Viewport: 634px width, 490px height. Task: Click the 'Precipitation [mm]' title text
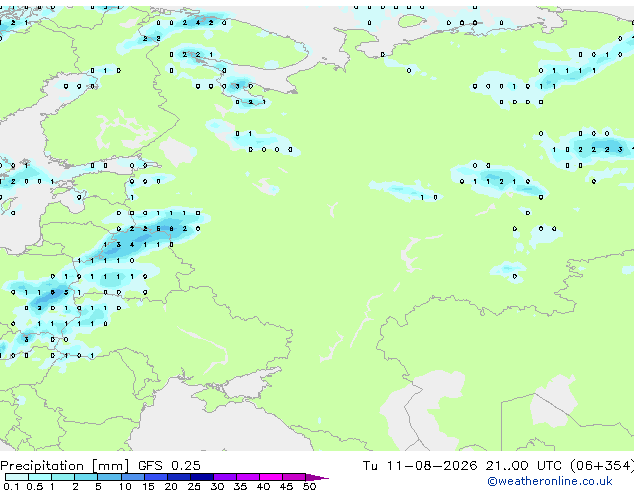[65, 466]
